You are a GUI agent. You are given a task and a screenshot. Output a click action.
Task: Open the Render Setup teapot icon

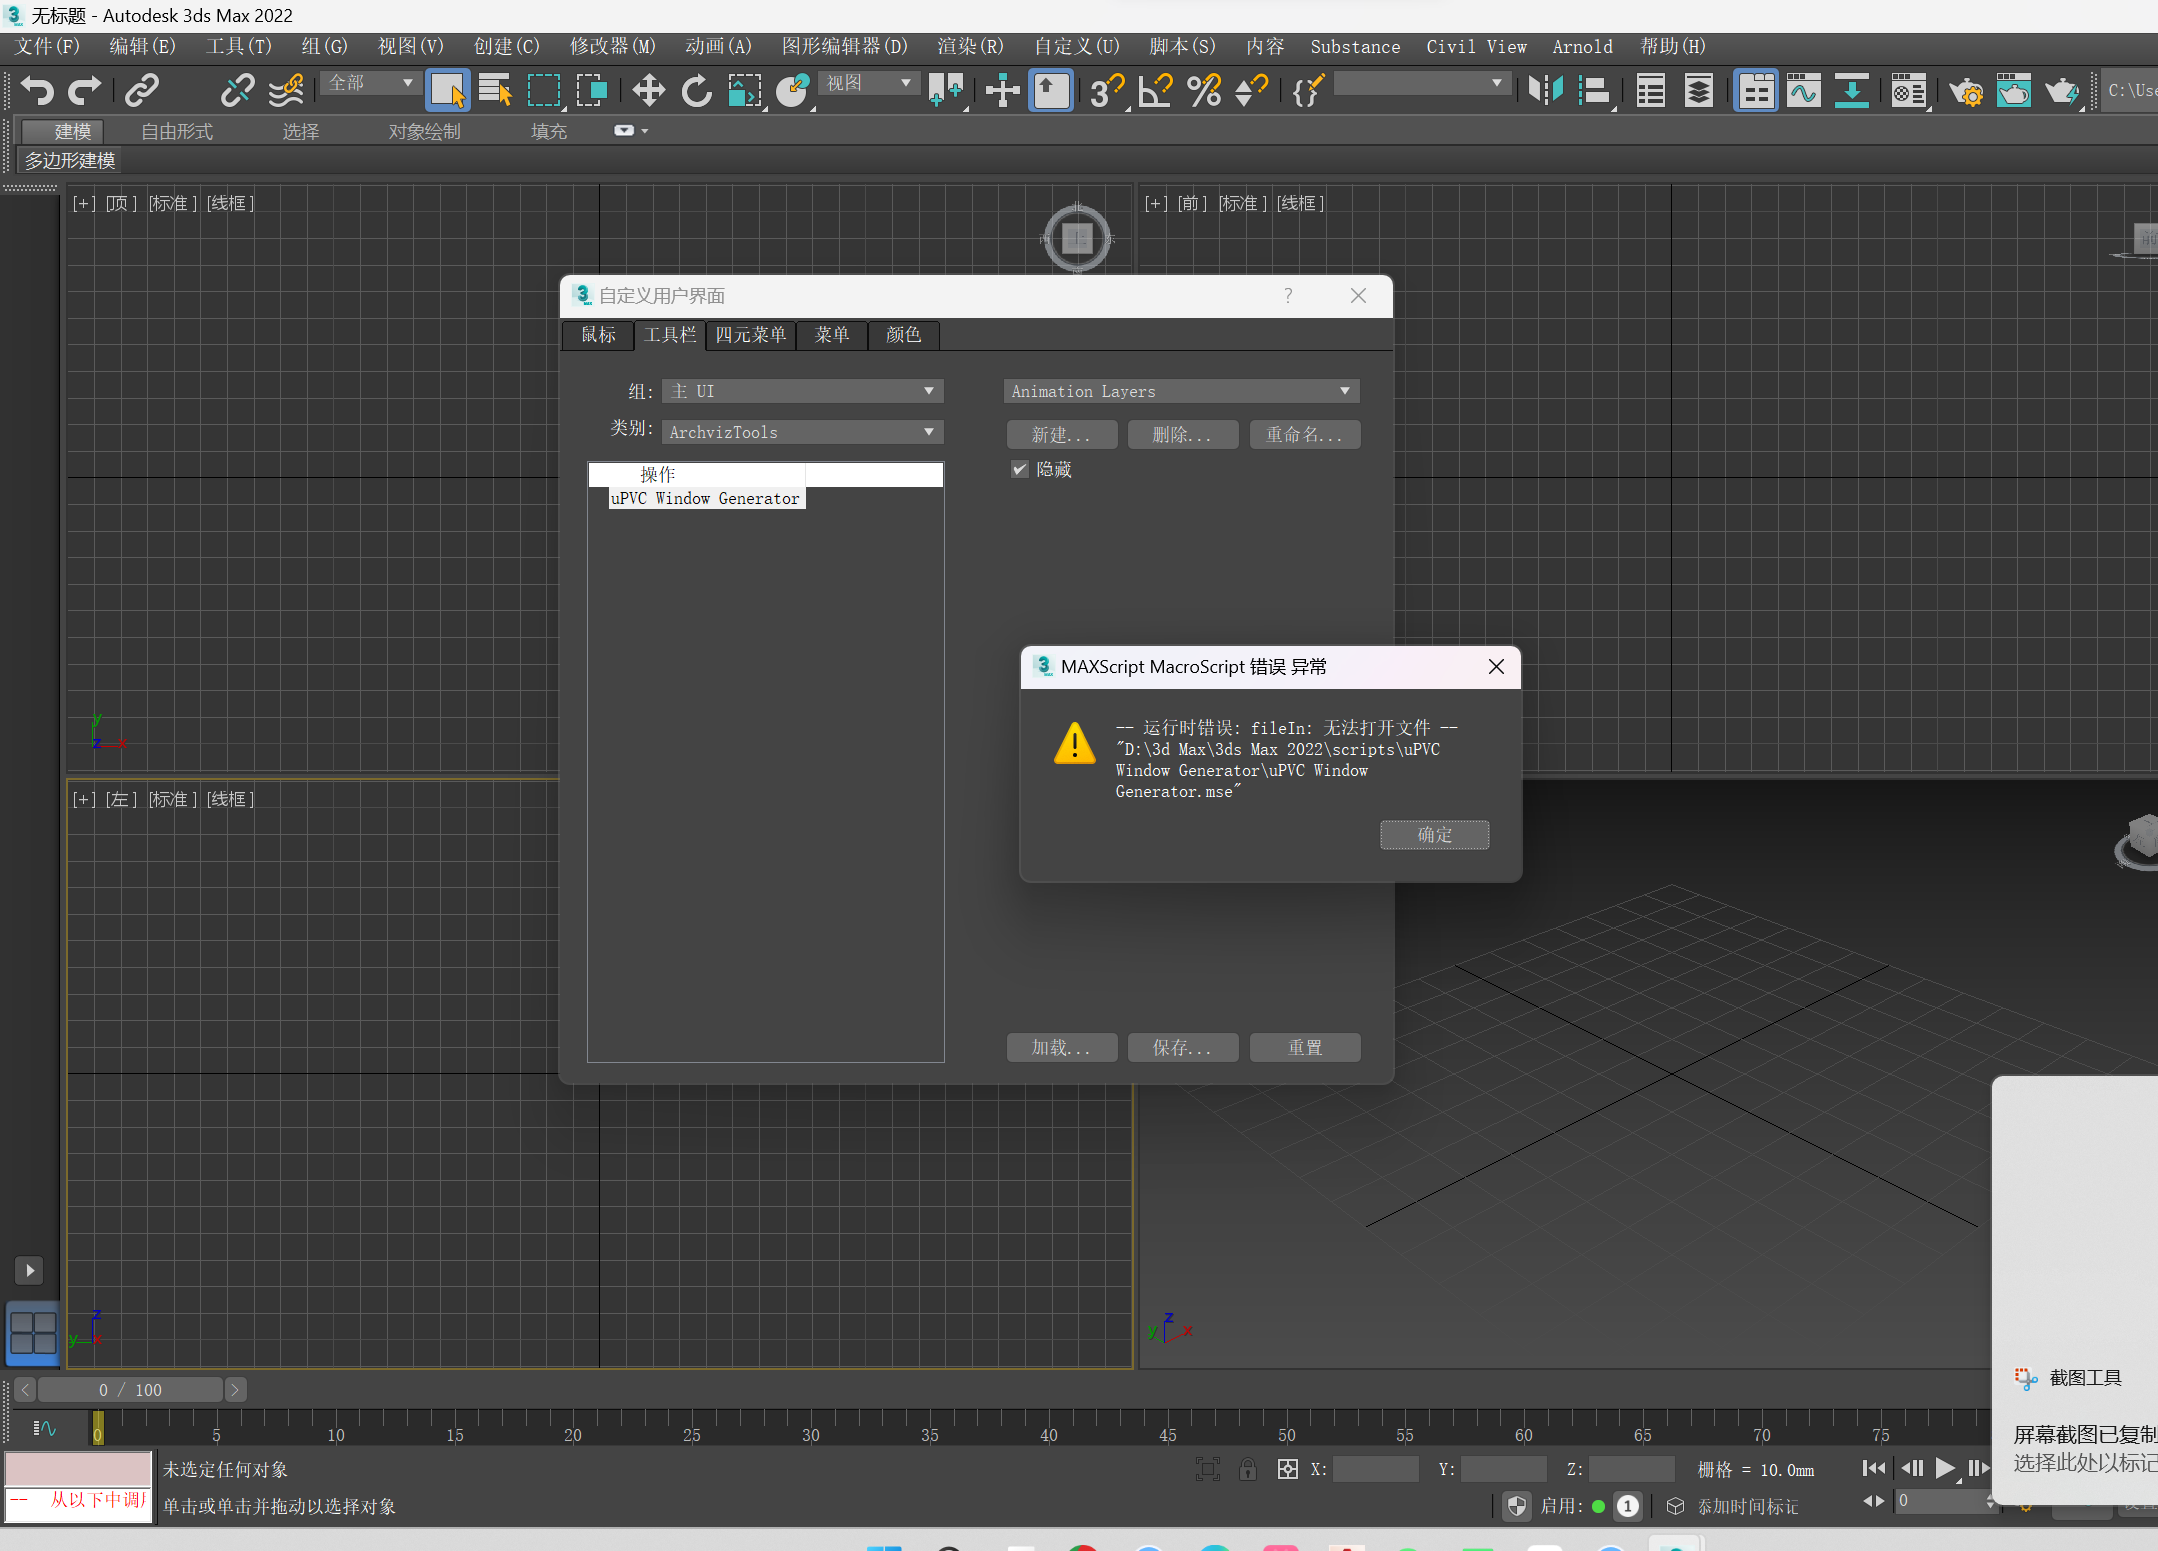pos(1965,92)
